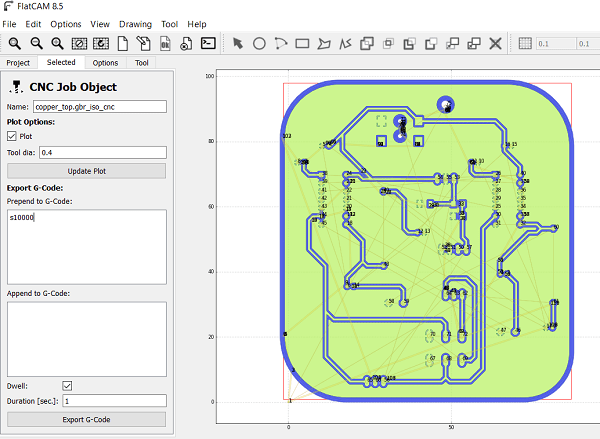The width and height of the screenshot is (600, 439).
Task: Switch to the Selected tab
Action: click(x=61, y=62)
